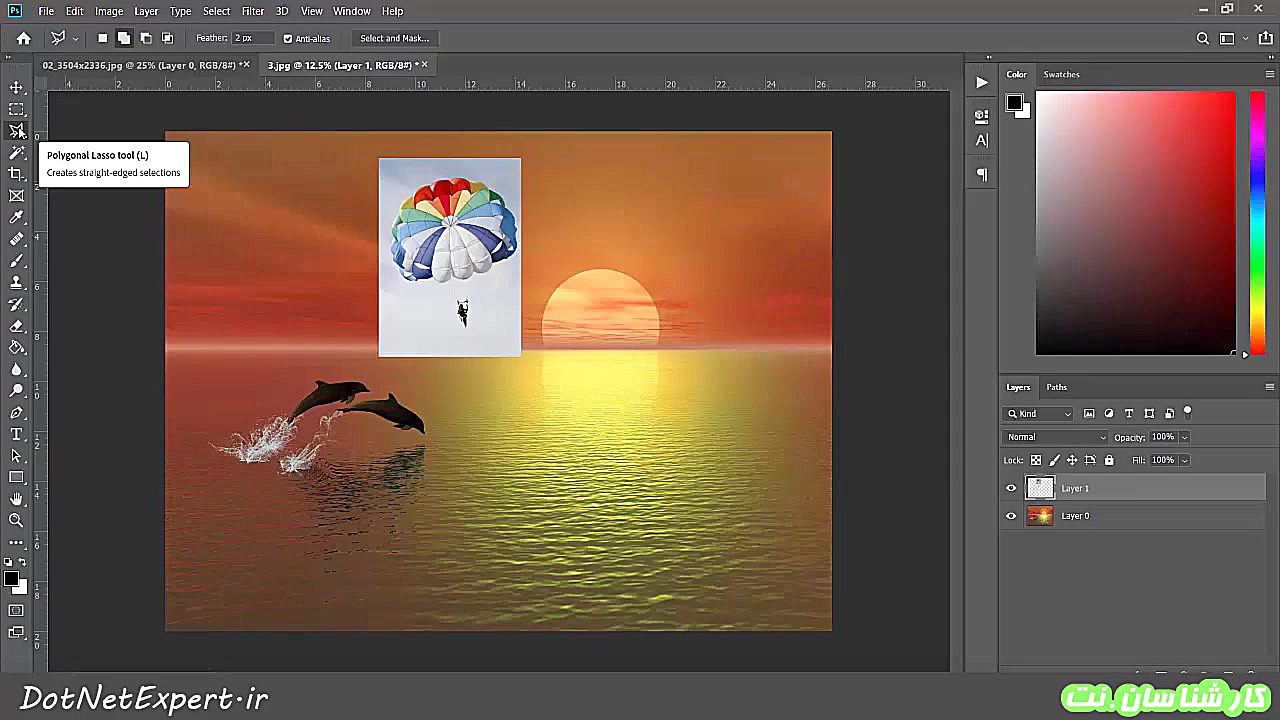Switch to the 02_3504x2336.jpg document tab

(x=138, y=65)
